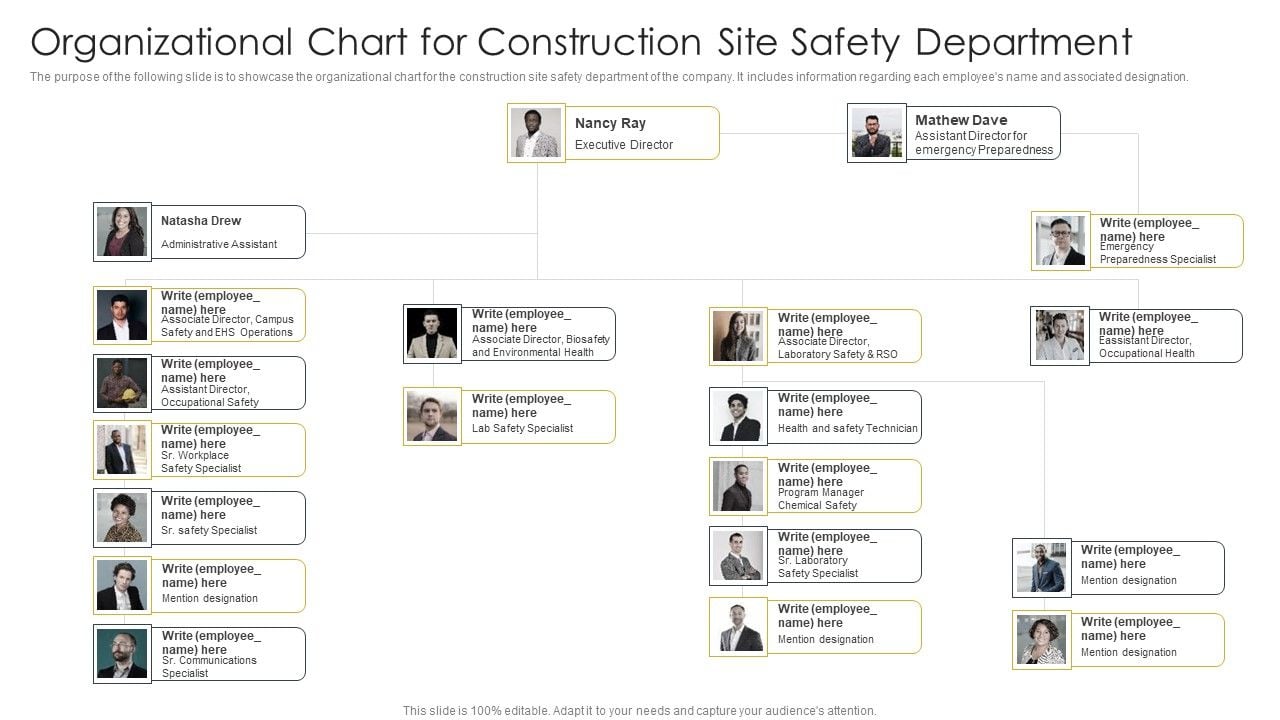This screenshot has width=1280, height=720.
Task: Select the Administrative Assistant designation label
Action: [219, 244]
